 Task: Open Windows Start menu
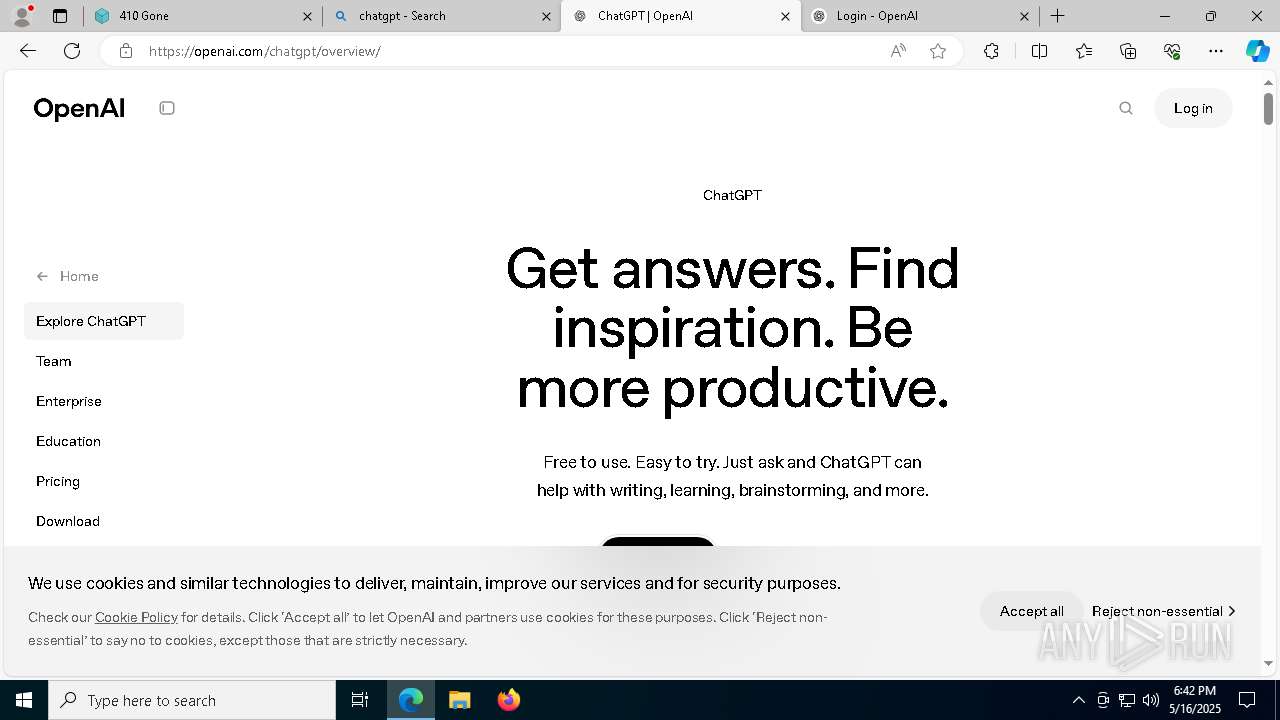click(24, 700)
